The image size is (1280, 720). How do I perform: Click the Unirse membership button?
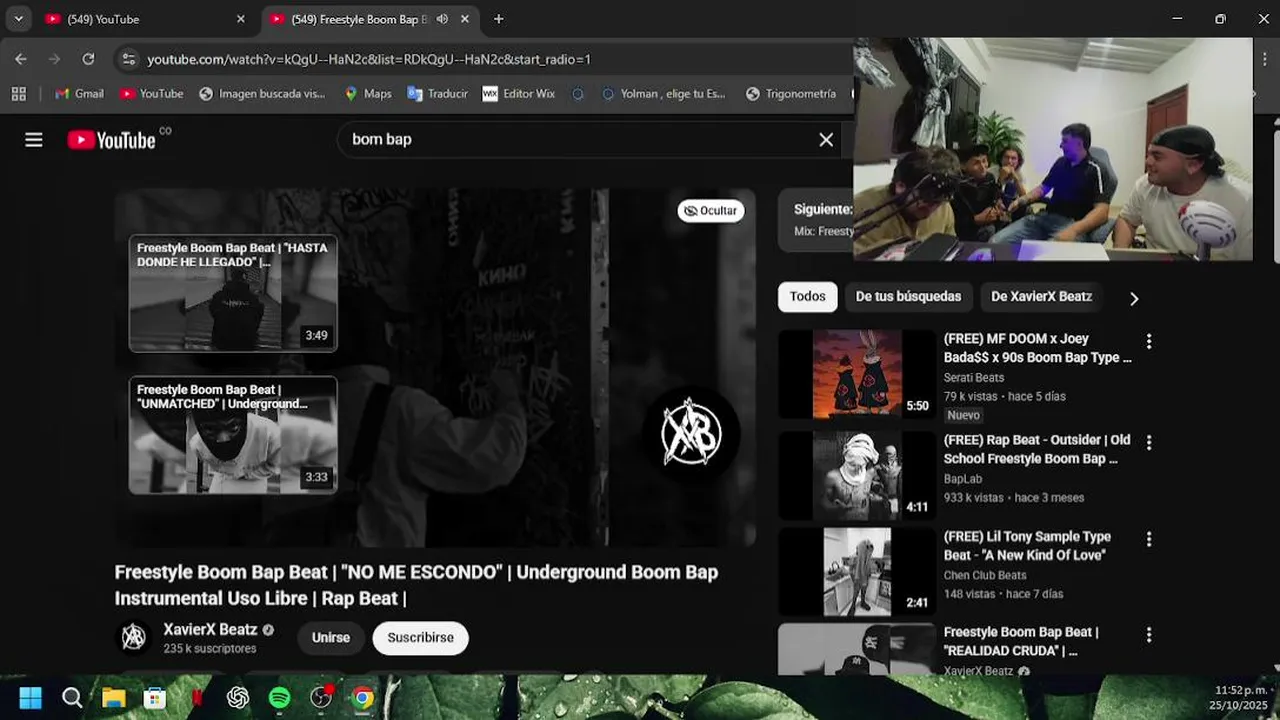click(330, 637)
